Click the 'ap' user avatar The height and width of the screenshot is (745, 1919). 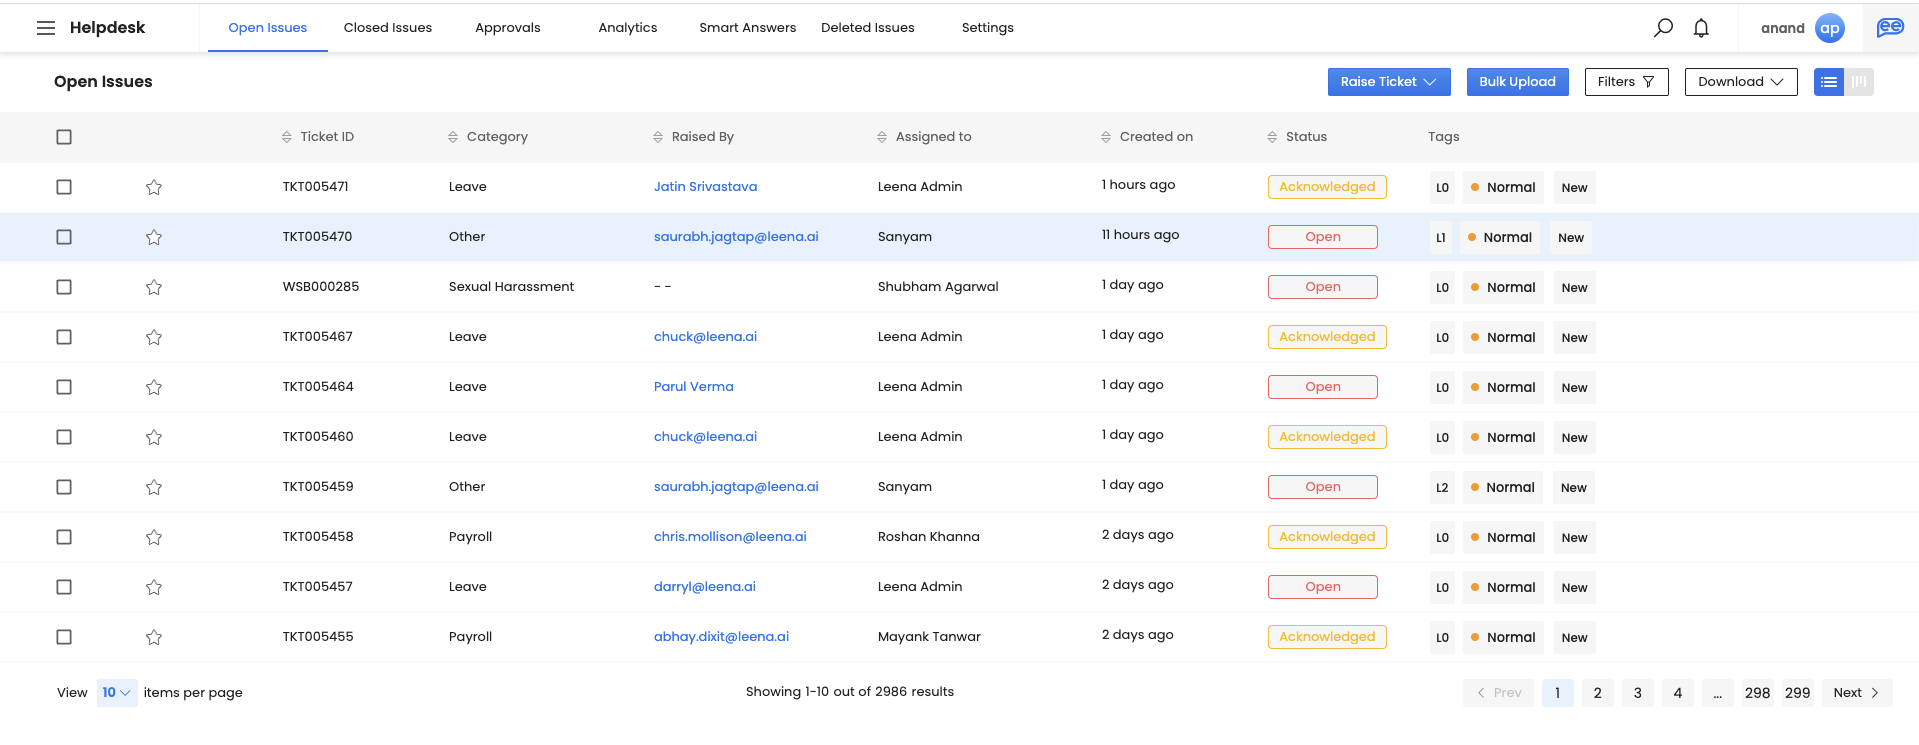pos(1830,28)
